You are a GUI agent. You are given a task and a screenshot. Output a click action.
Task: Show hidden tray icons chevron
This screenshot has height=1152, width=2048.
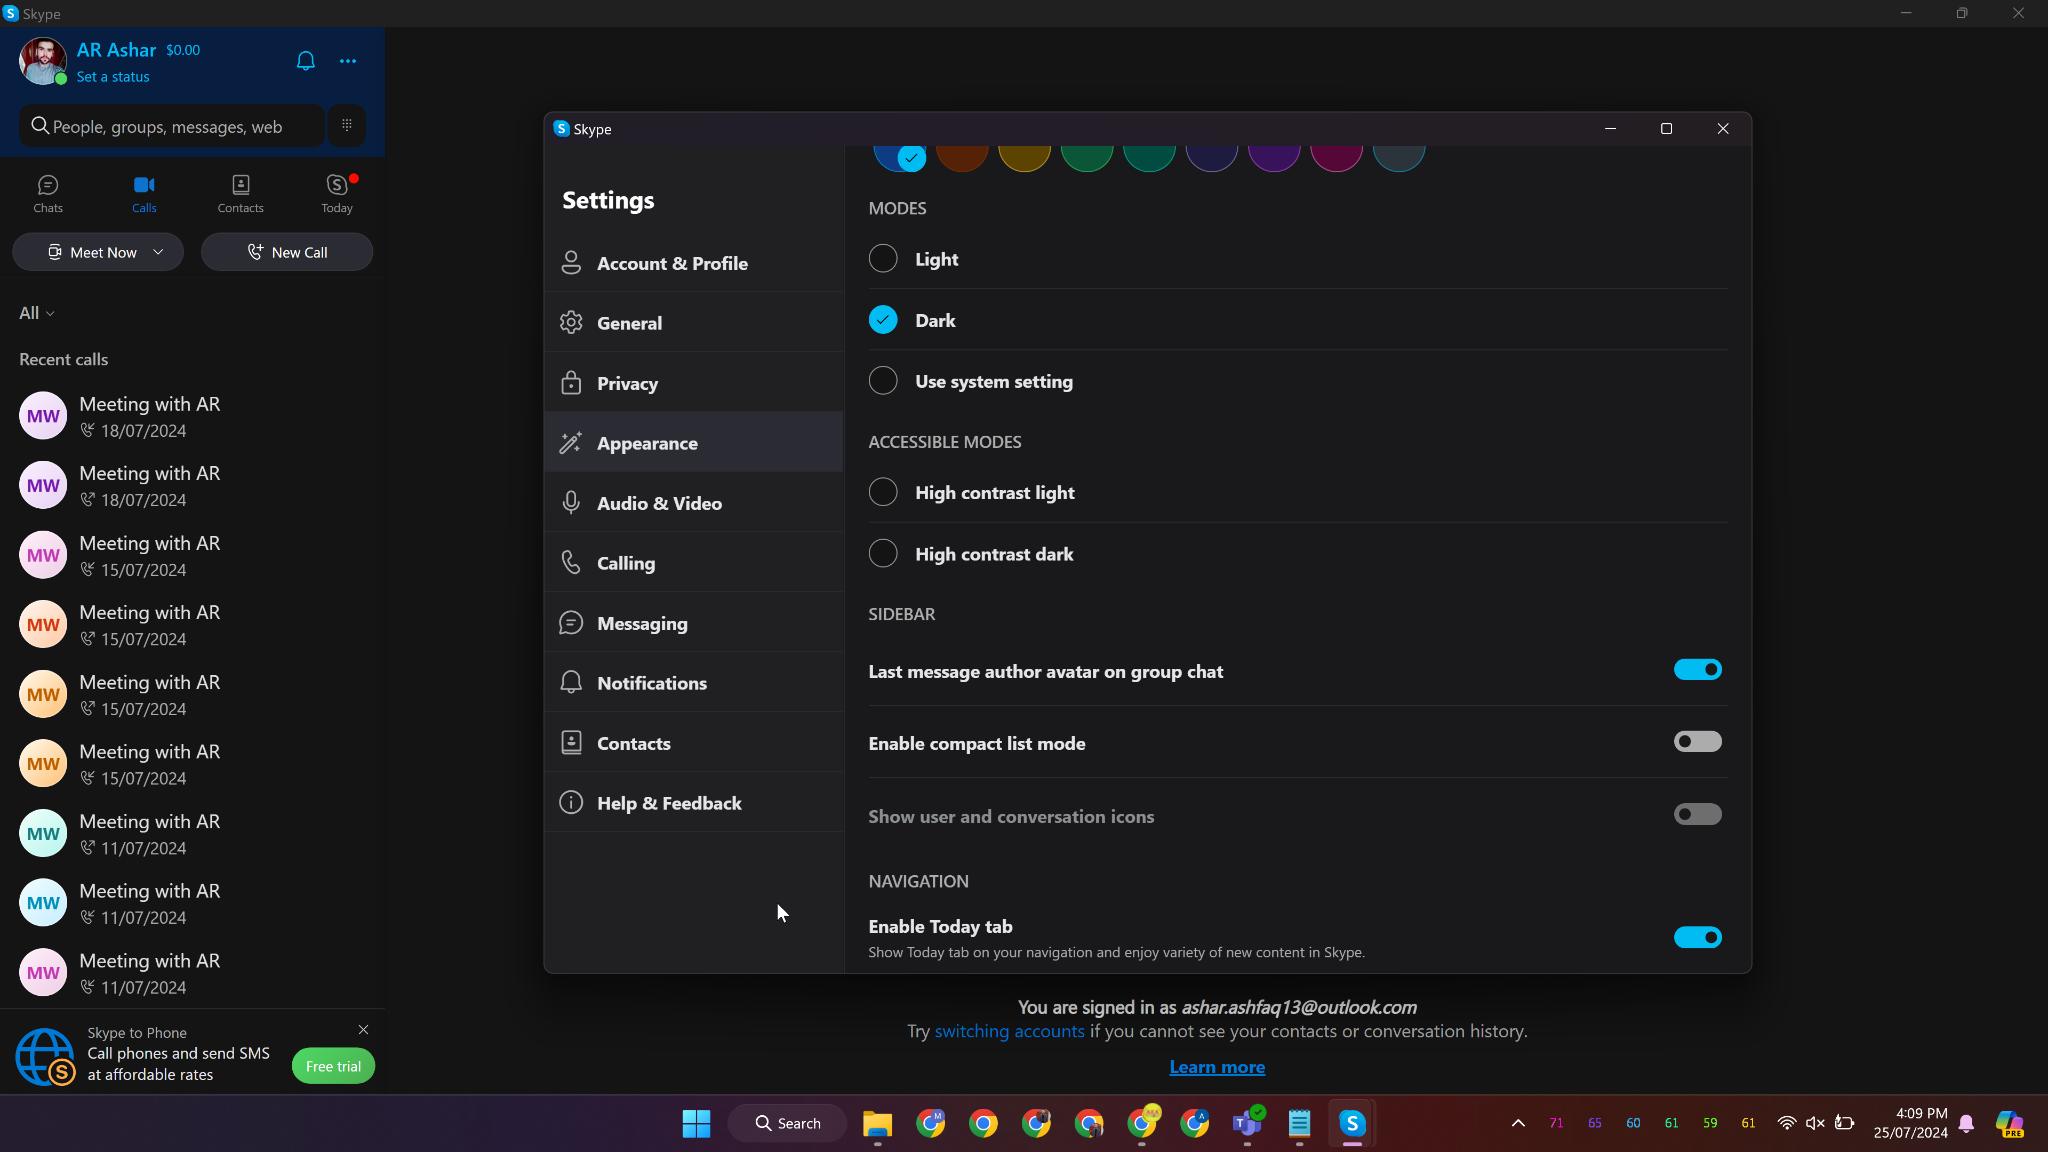pos(1518,1124)
